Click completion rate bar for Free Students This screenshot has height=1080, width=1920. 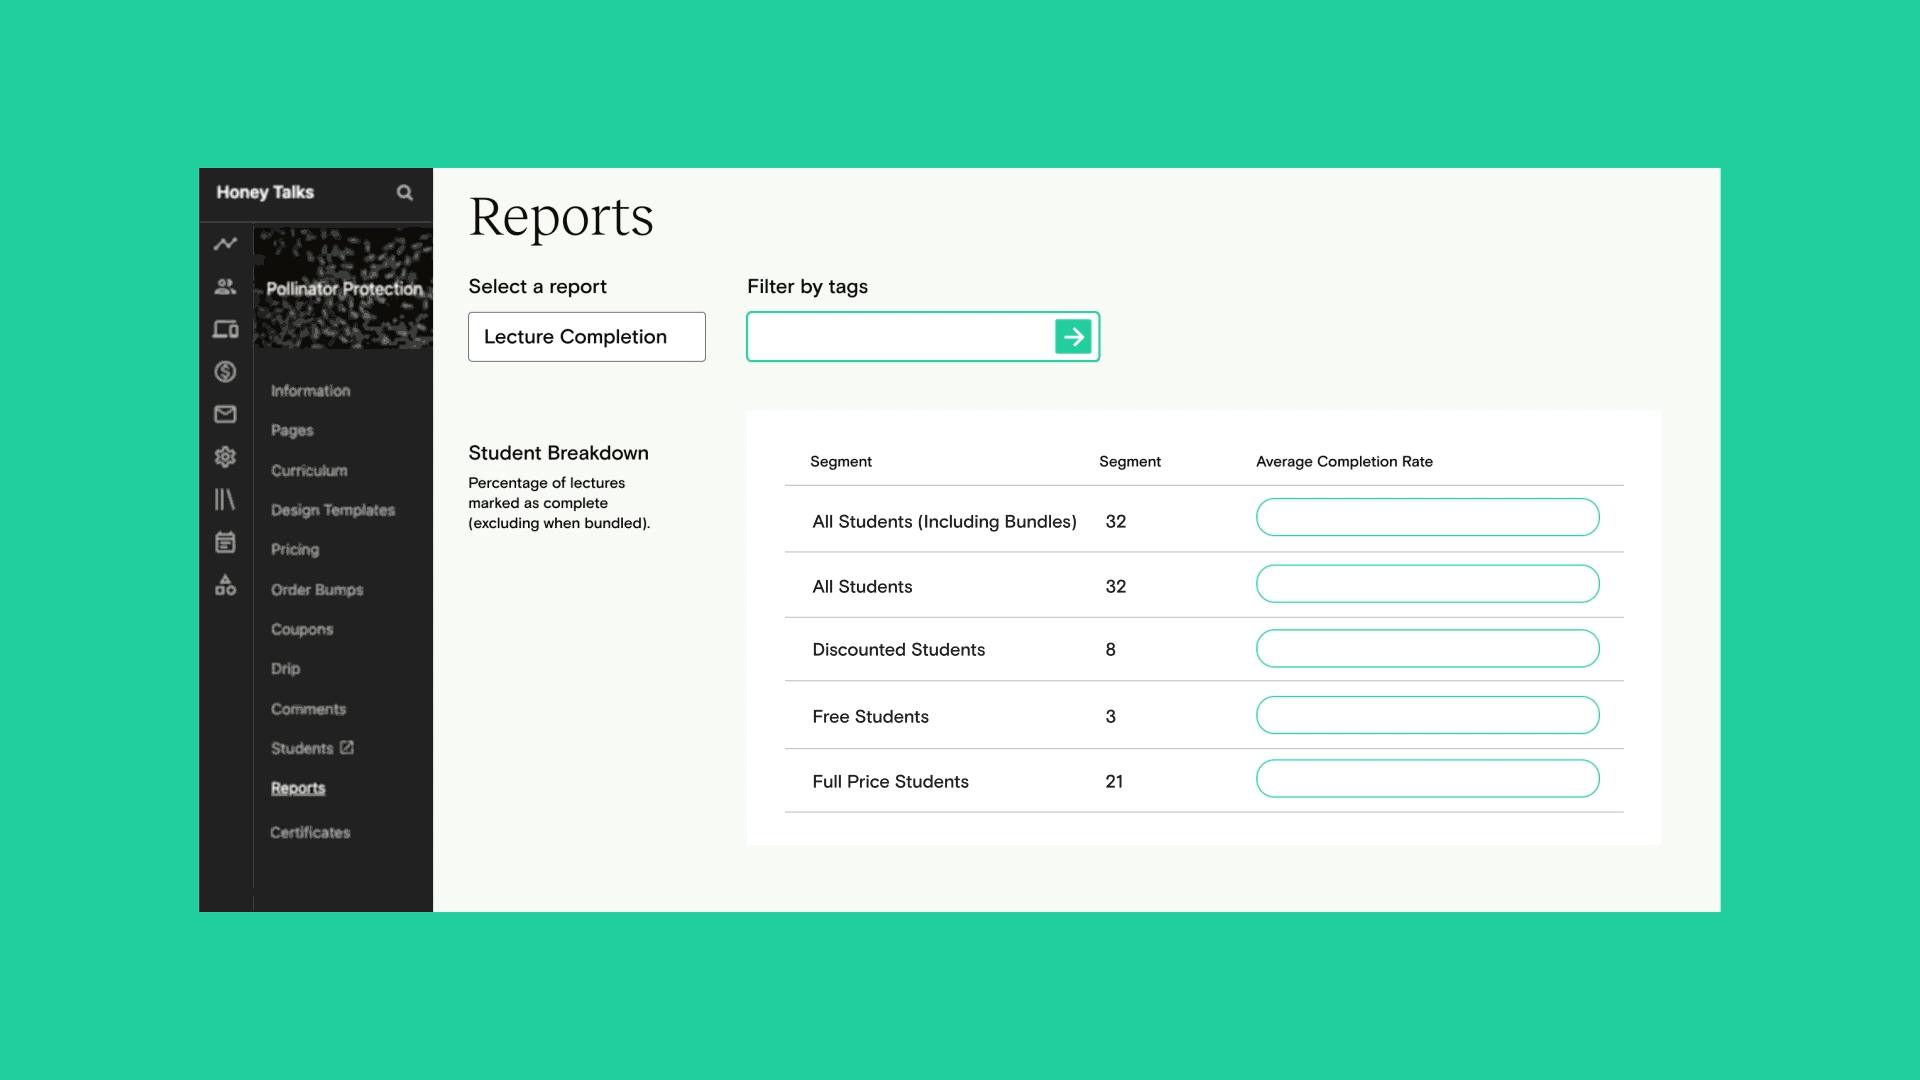point(1427,716)
